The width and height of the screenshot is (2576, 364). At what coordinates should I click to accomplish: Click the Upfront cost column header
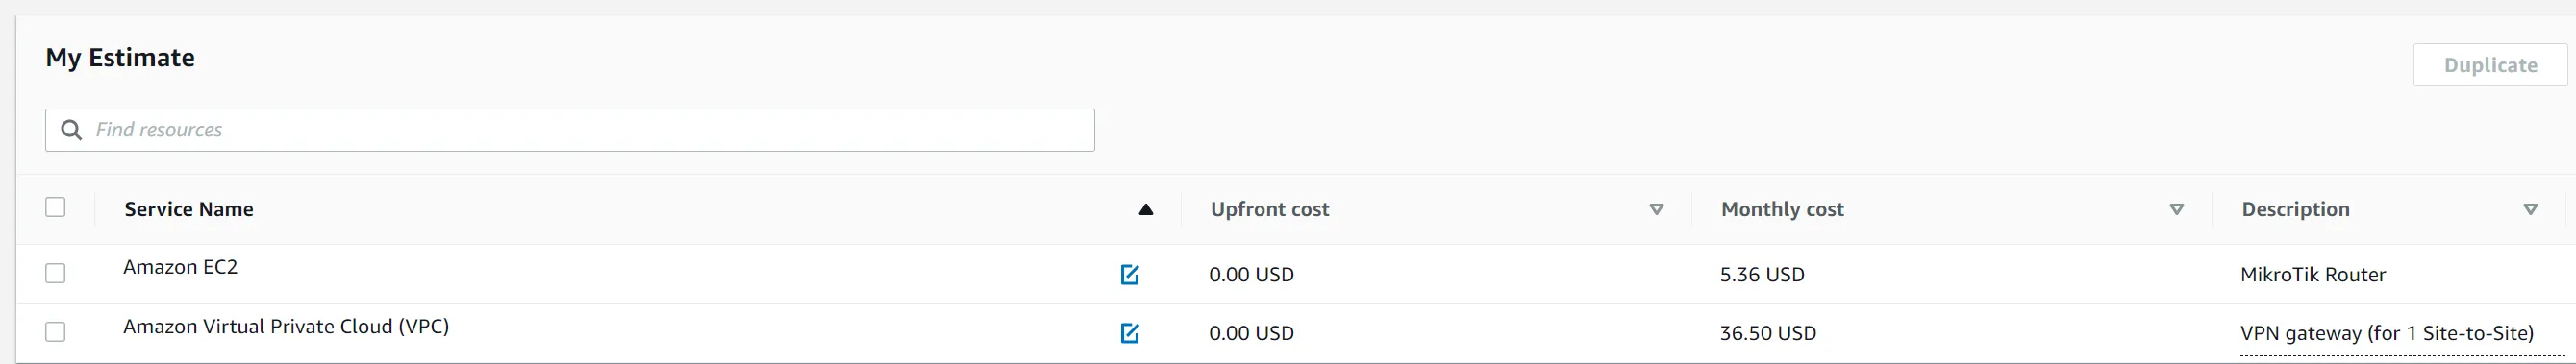coord(1270,209)
